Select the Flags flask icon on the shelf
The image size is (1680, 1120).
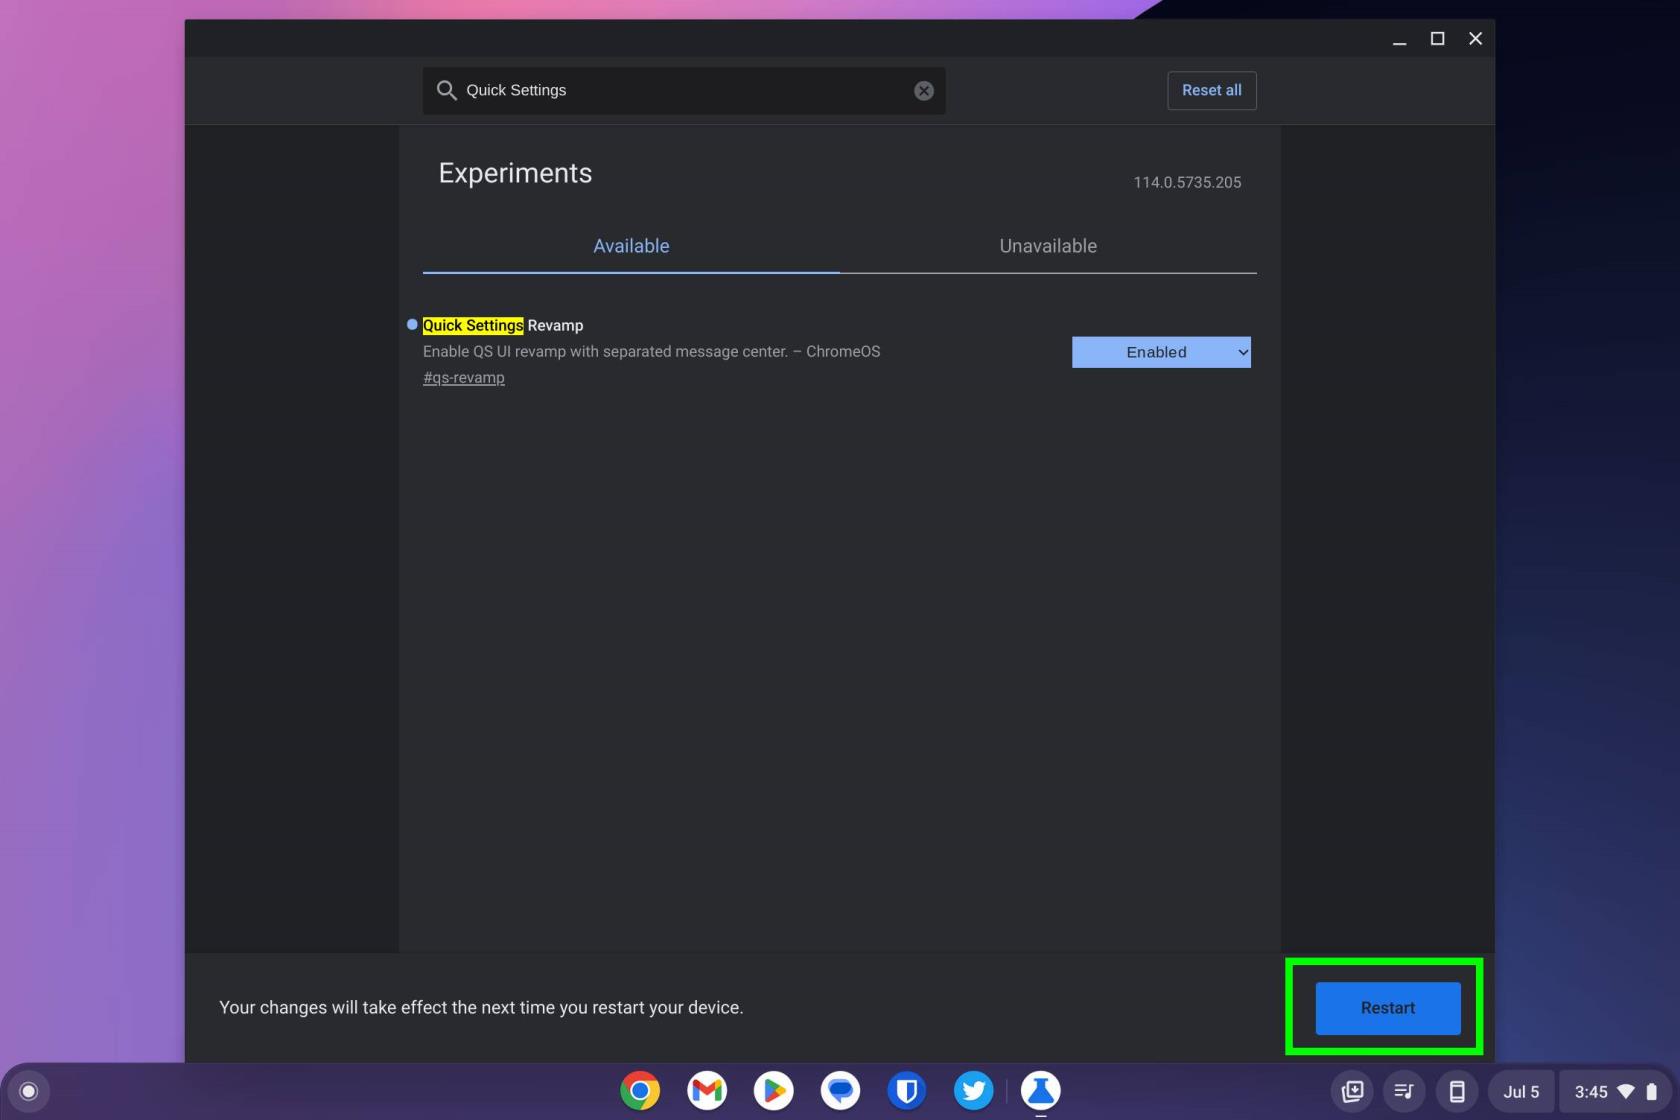(1040, 1090)
